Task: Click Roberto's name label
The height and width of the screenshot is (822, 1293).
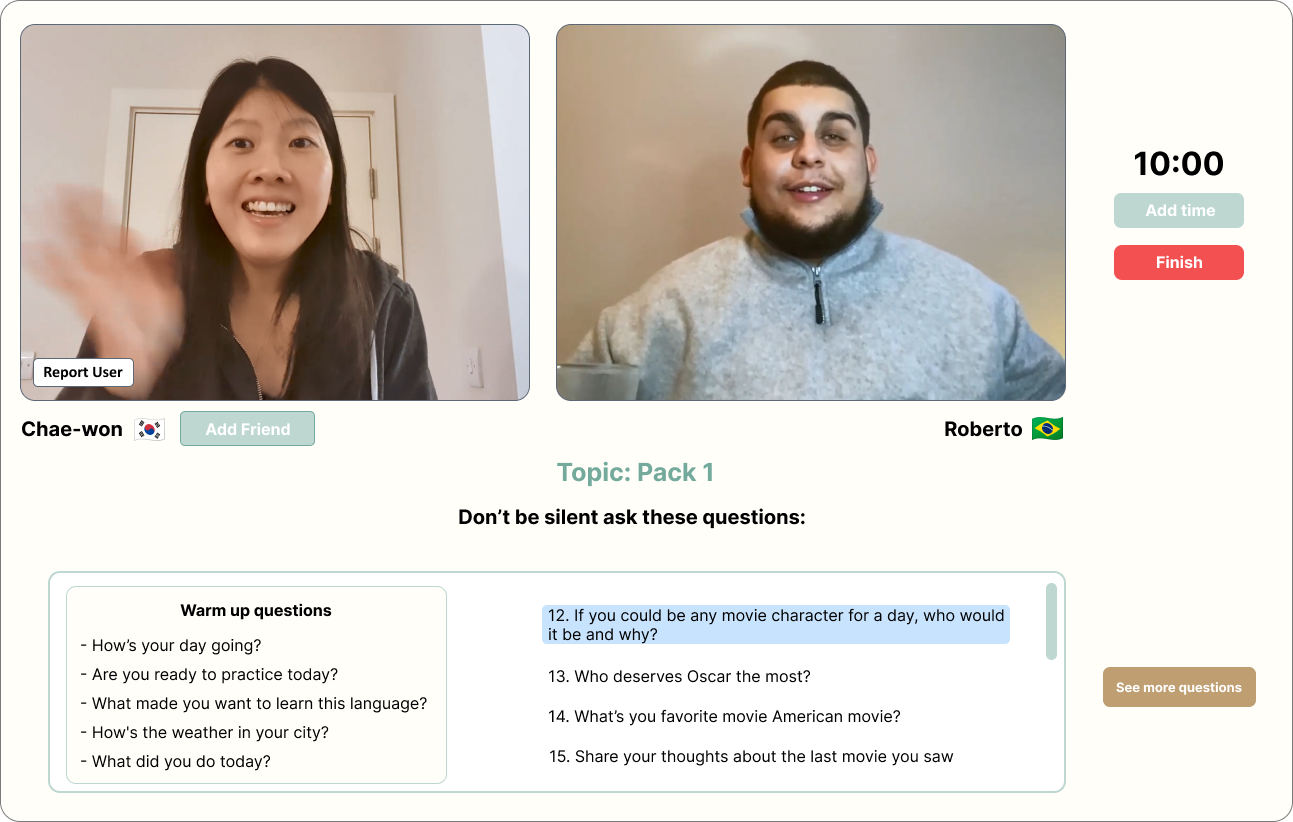Action: click(983, 429)
